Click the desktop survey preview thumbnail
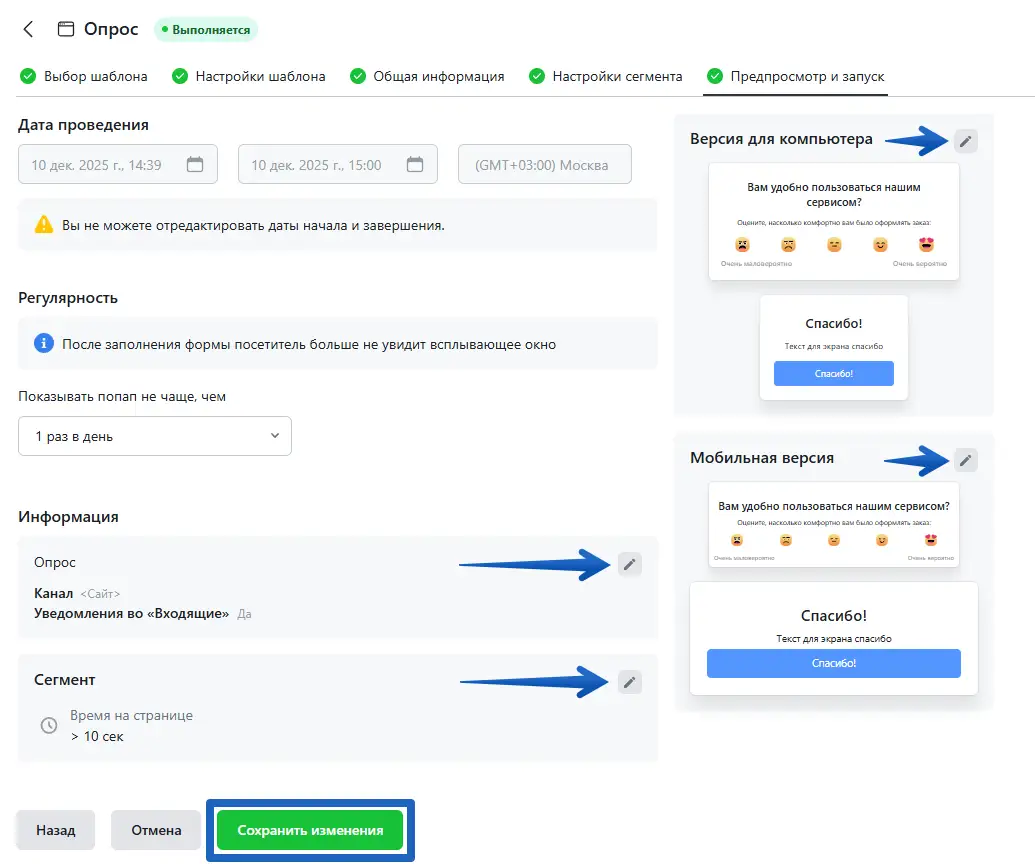The image size is (1035, 865). (x=833, y=222)
